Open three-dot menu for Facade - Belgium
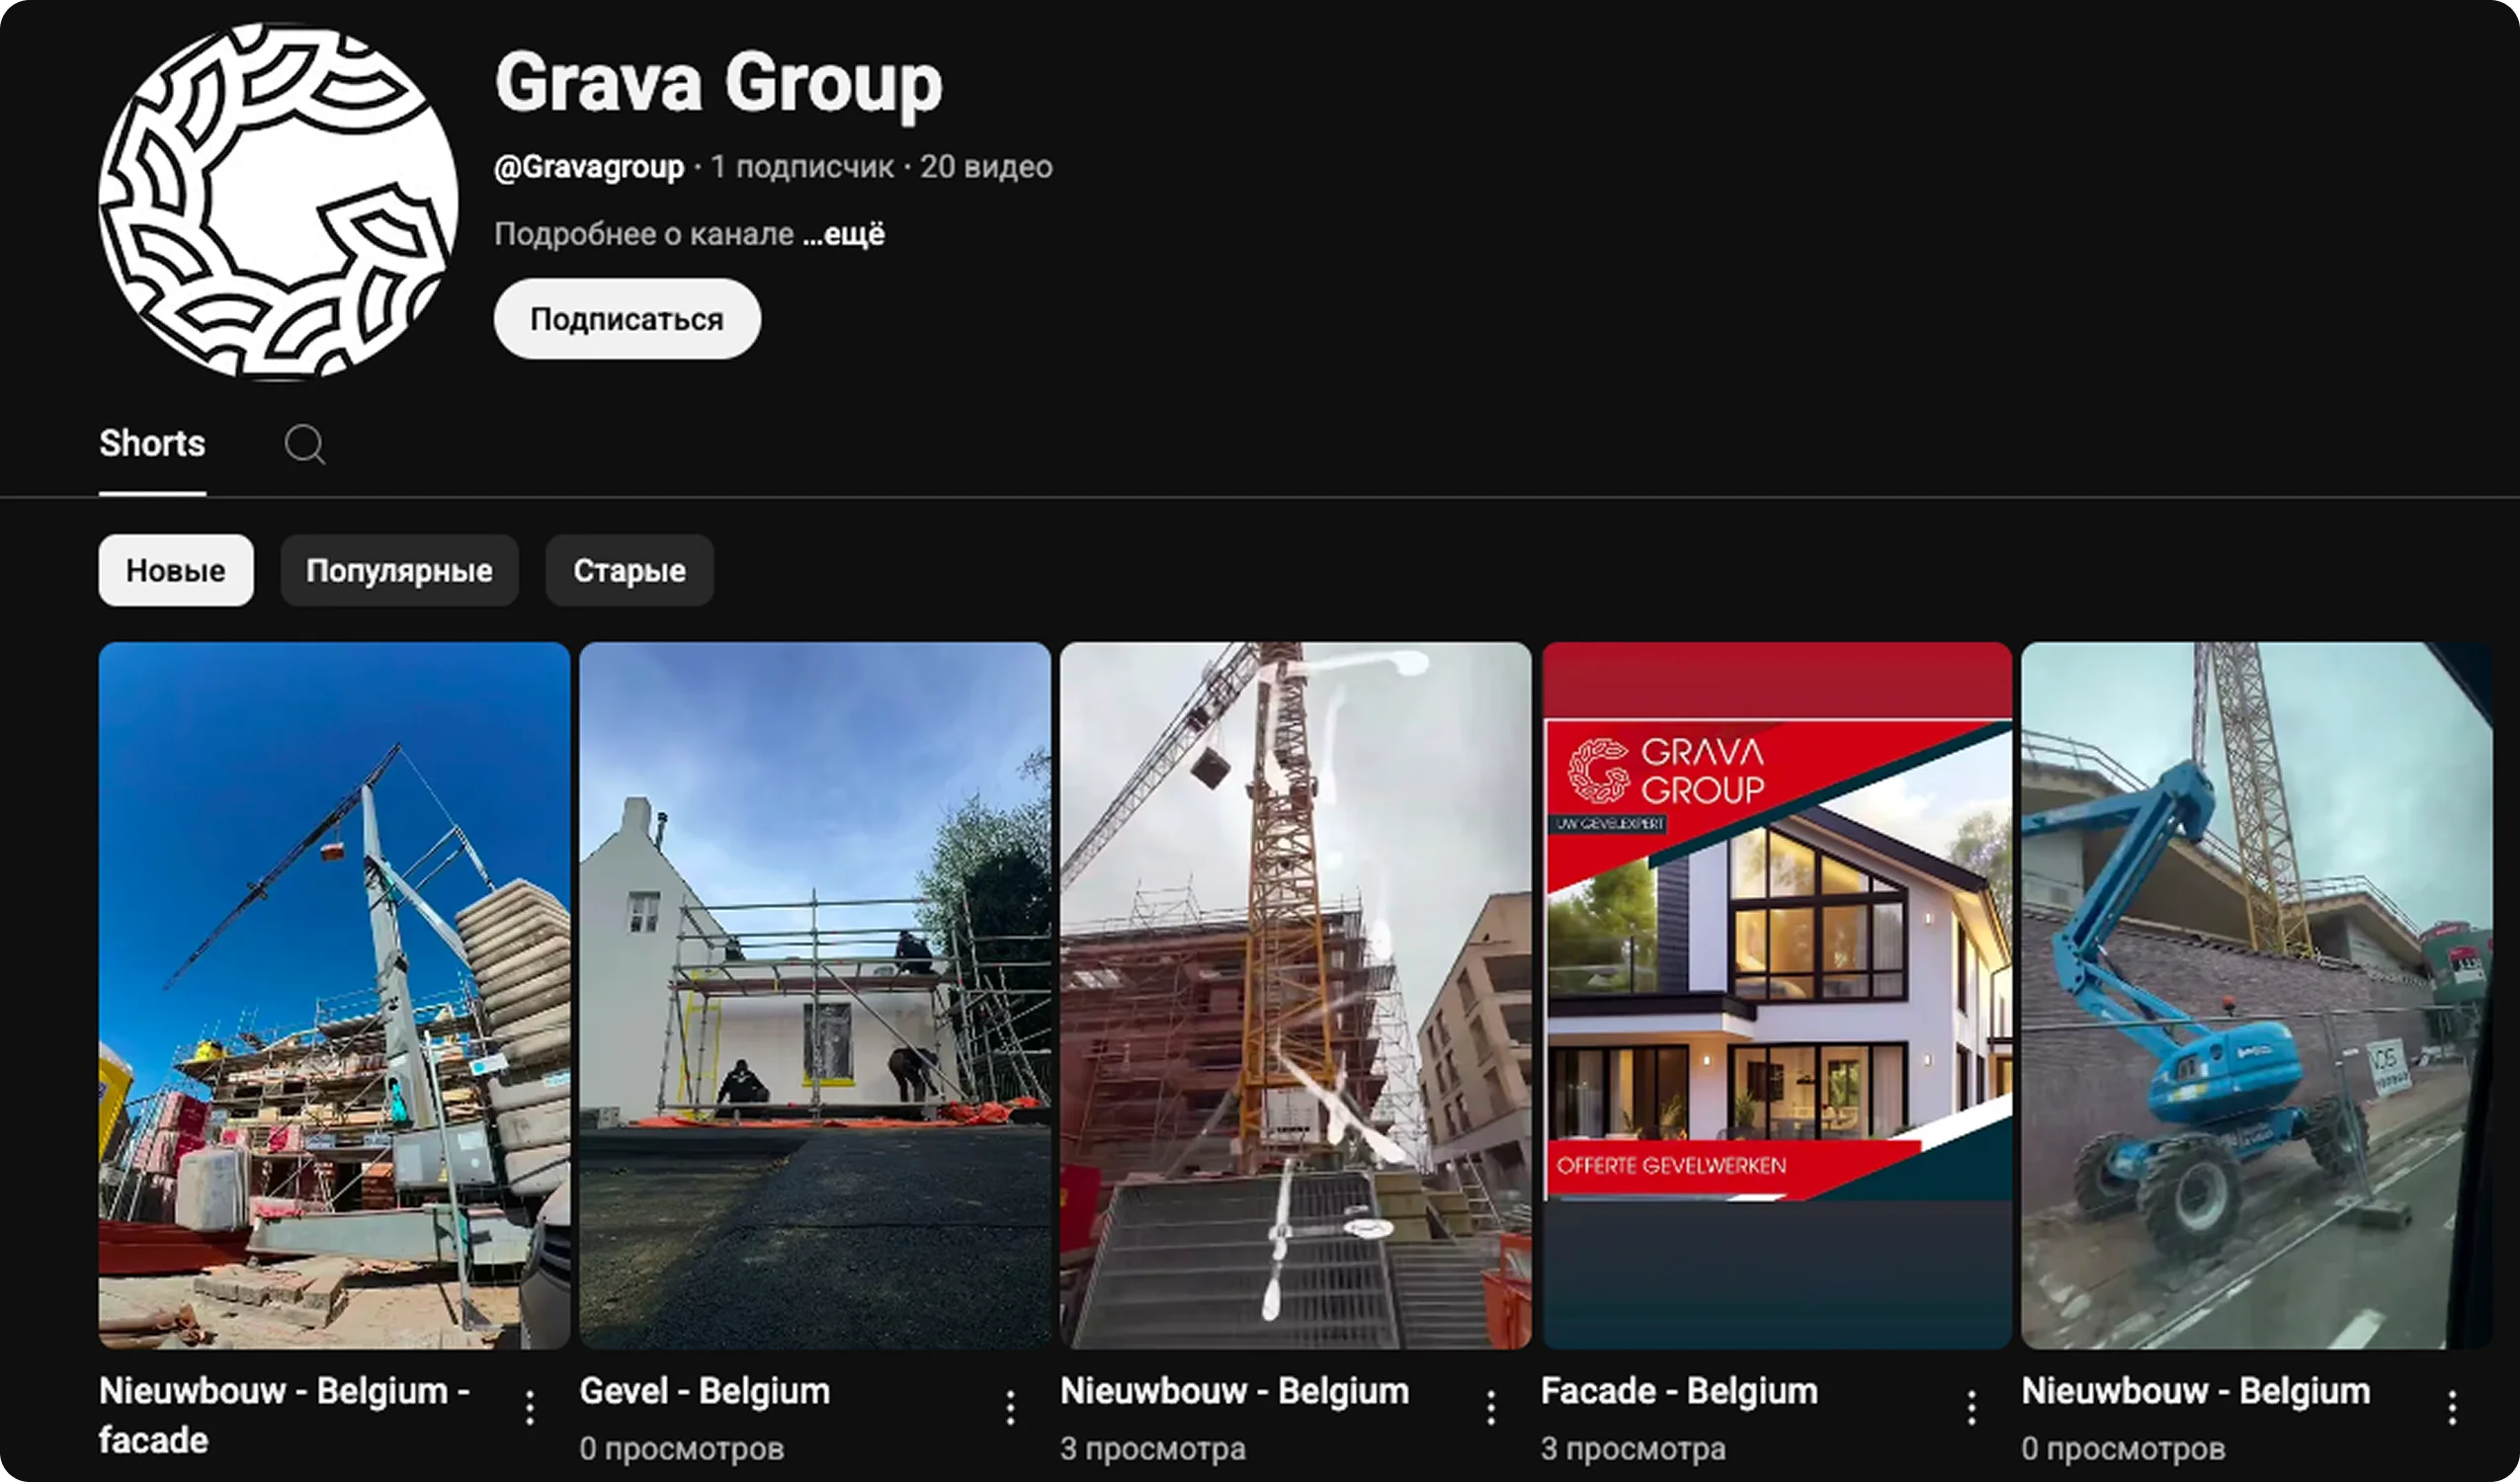 tap(1971, 1407)
